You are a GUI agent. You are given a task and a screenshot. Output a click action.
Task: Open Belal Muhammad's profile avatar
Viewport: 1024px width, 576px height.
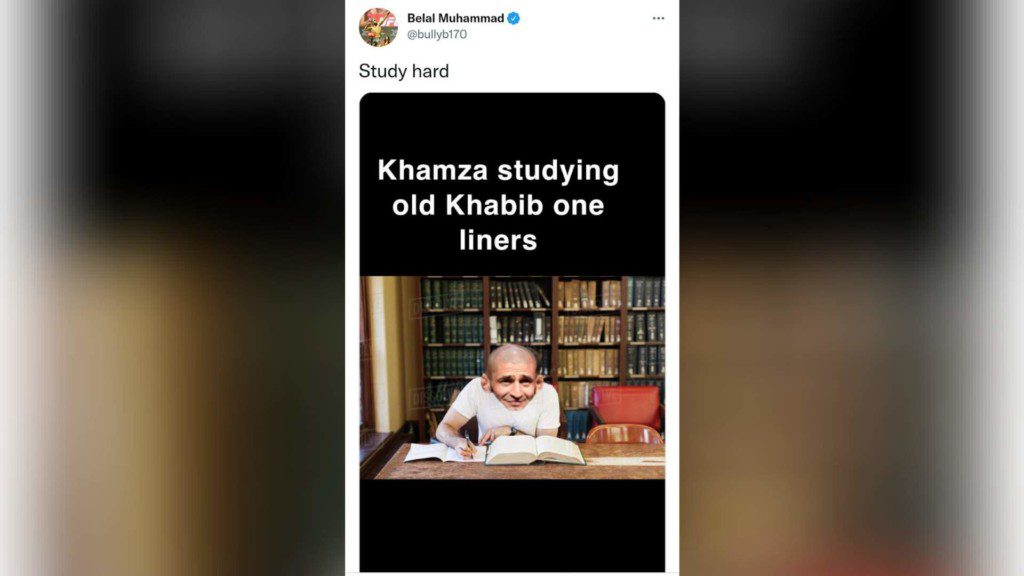(x=378, y=27)
